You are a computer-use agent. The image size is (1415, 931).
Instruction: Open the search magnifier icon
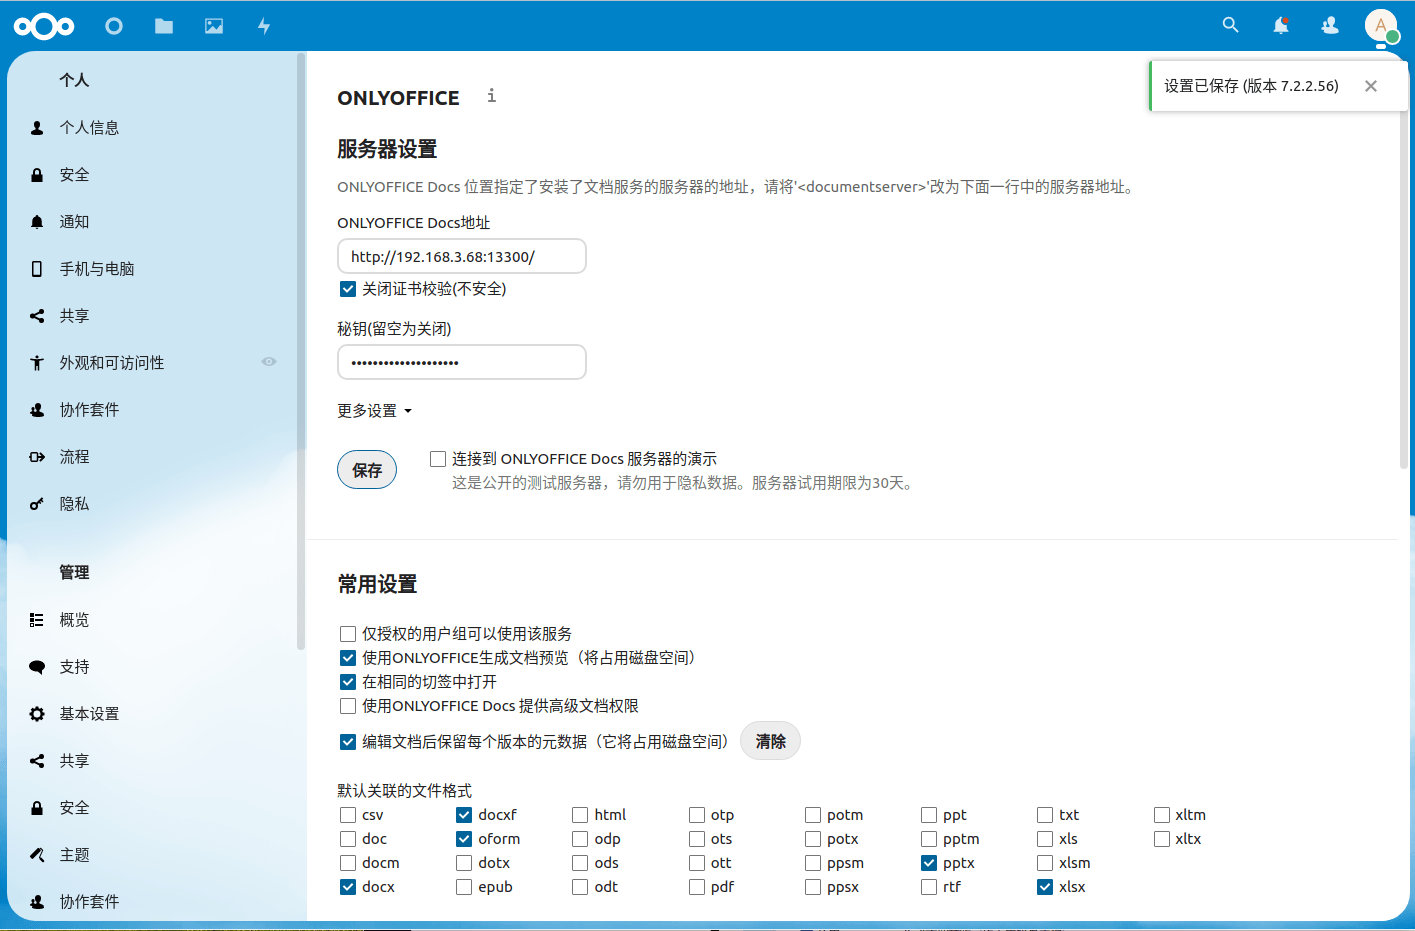coord(1231,25)
